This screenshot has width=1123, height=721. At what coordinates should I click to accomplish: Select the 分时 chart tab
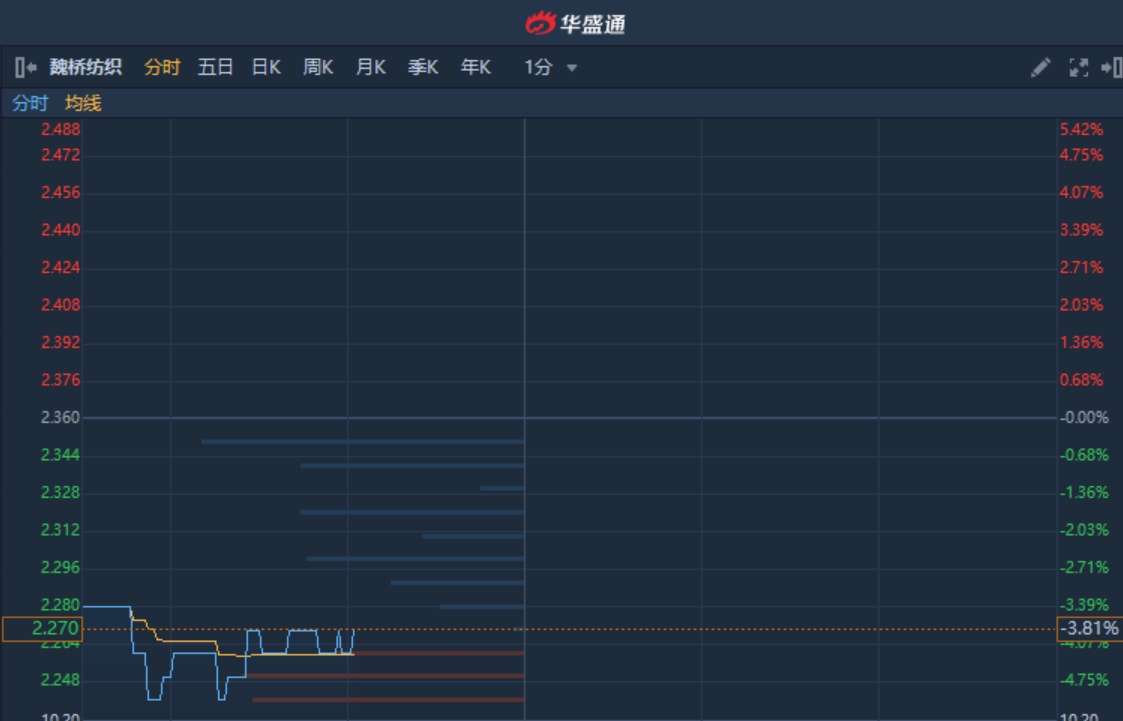pos(162,68)
